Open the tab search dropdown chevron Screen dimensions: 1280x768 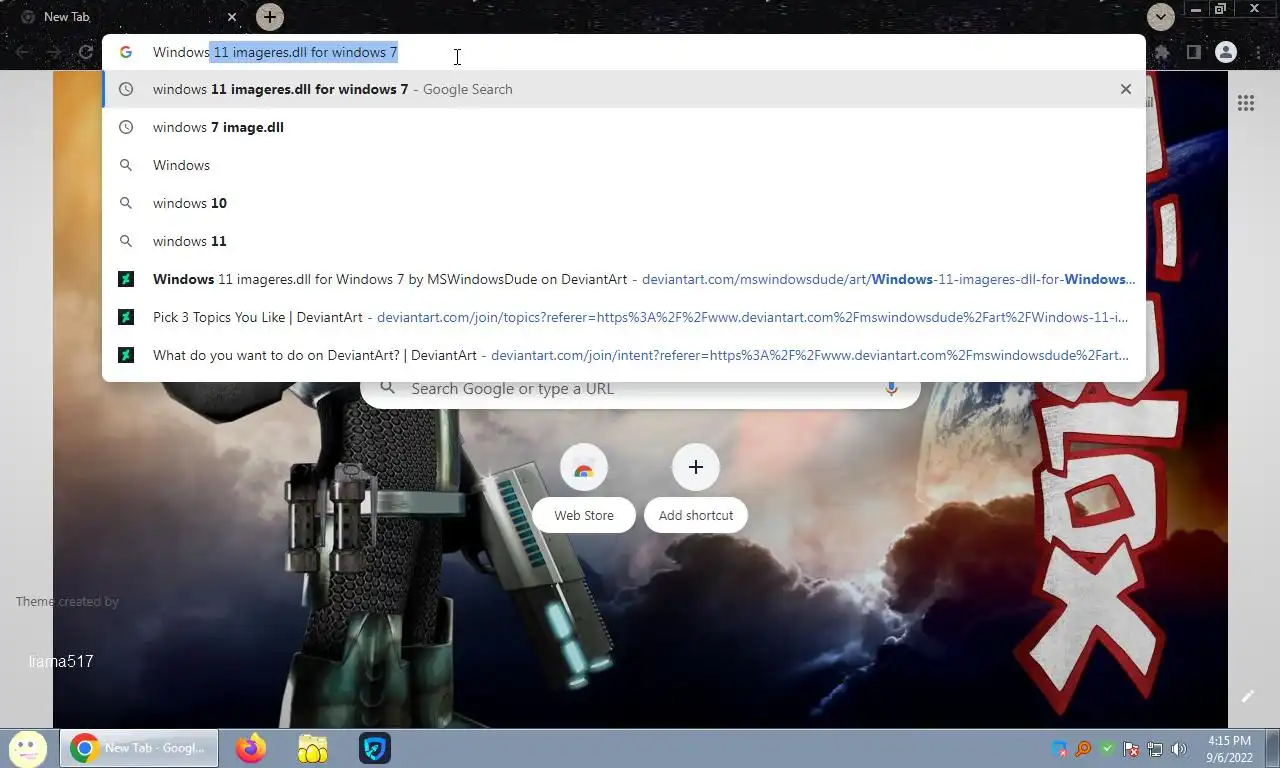pyautogui.click(x=1160, y=16)
